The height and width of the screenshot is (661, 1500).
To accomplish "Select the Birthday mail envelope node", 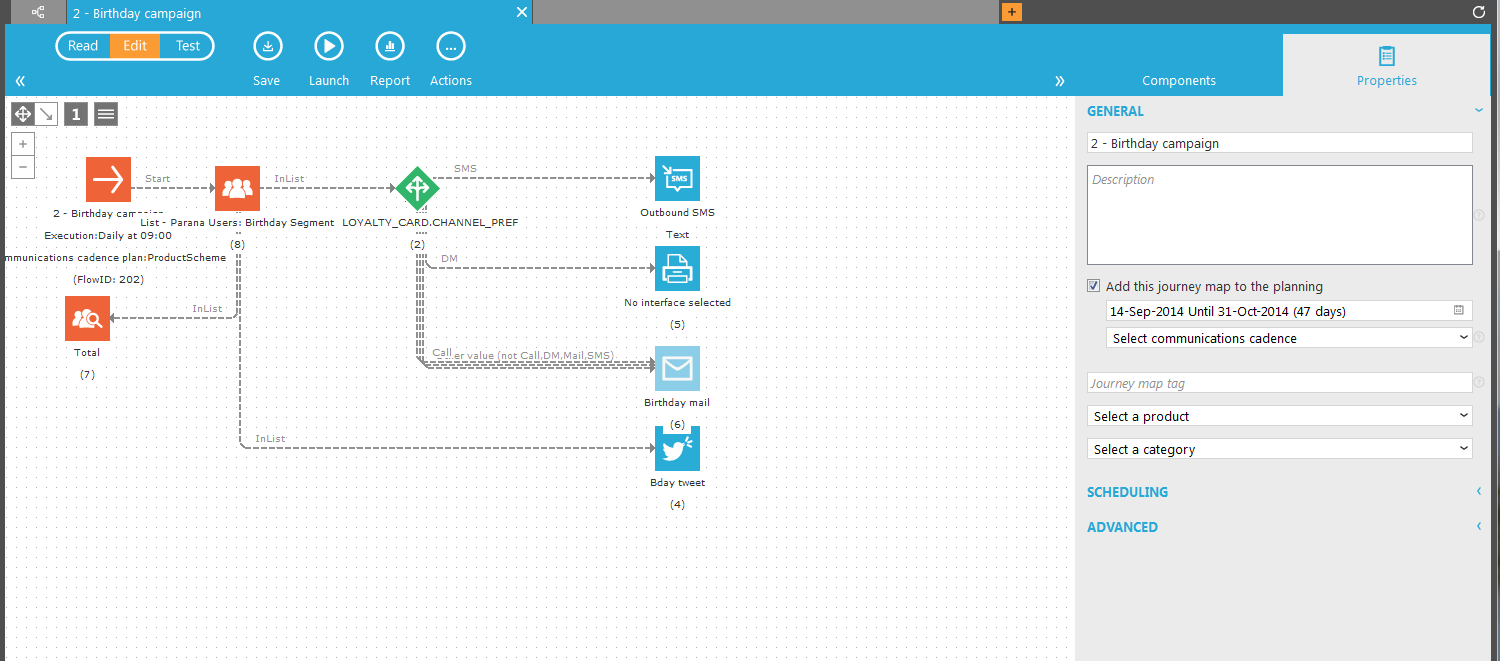I will [x=677, y=369].
